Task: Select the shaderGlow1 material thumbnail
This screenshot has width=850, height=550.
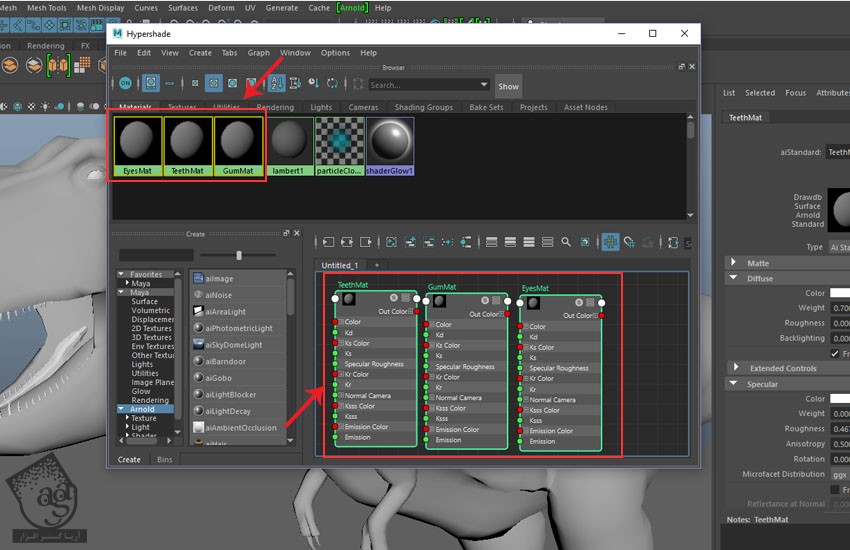Action: (x=390, y=146)
